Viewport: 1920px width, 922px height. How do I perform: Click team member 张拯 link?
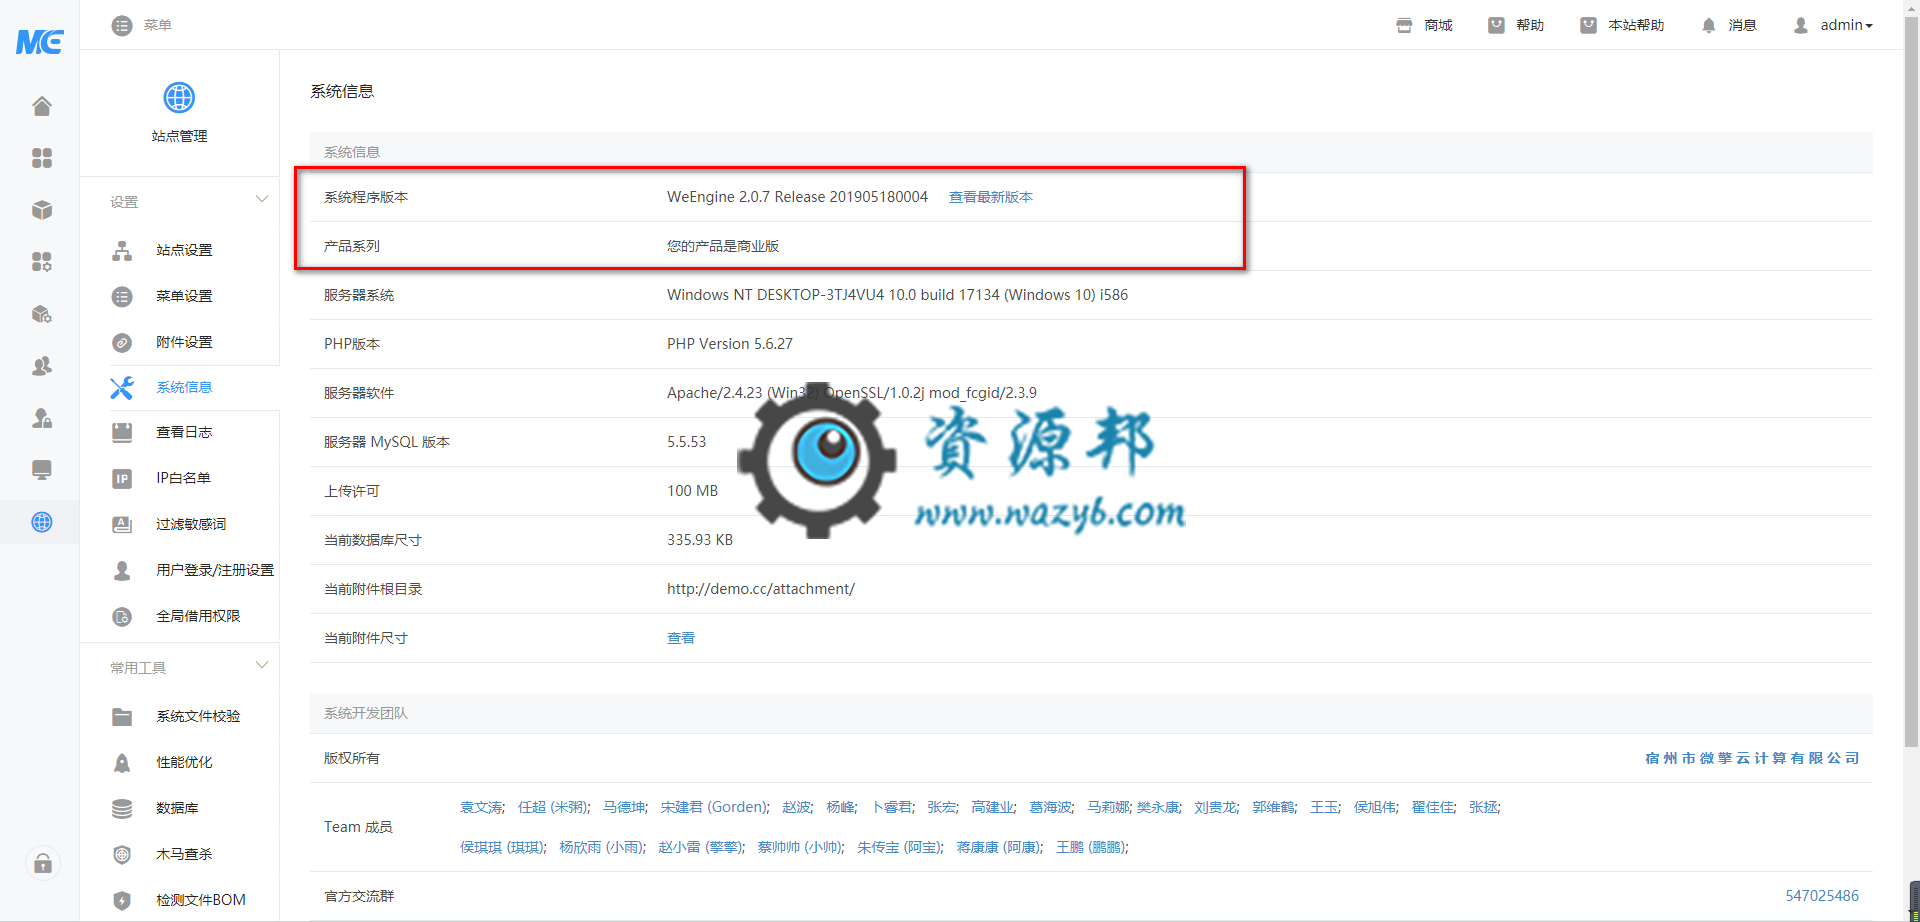(x=1483, y=807)
